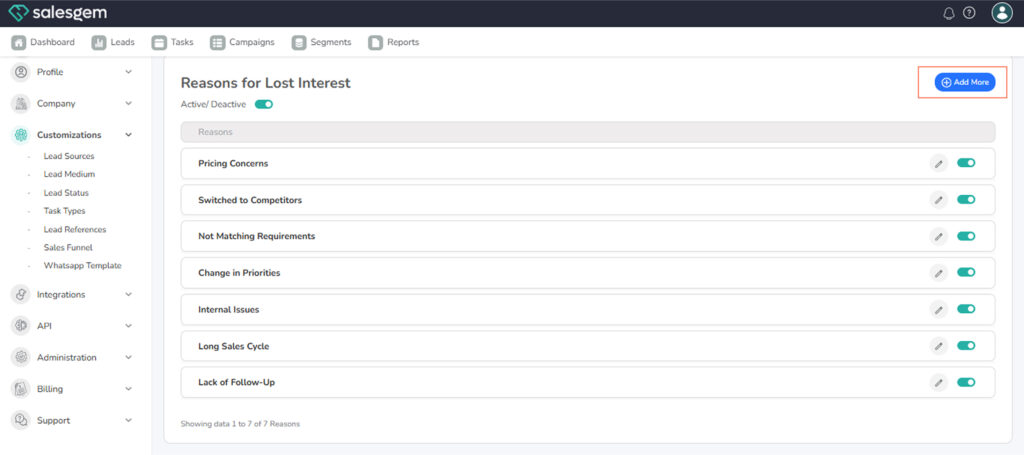Viewport: 1024px width, 455px height.
Task: Open the user account avatar
Action: tap(1001, 13)
